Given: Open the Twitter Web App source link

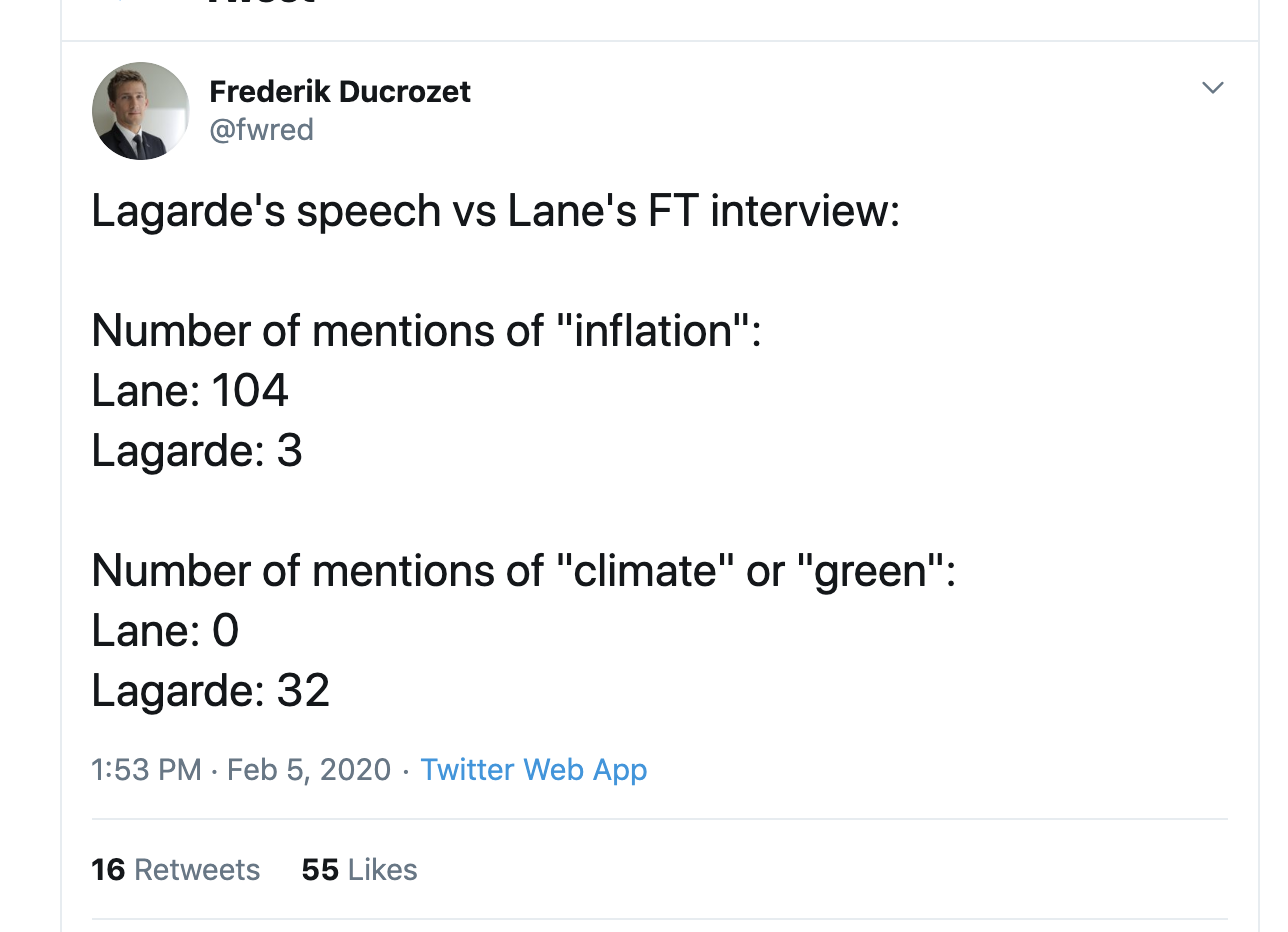Looking at the screenshot, I should [x=533, y=769].
